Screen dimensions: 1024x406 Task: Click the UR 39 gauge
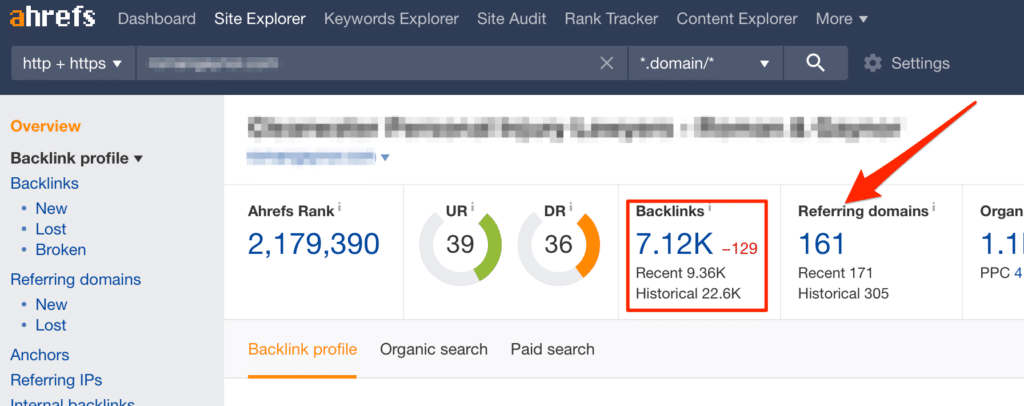click(460, 245)
